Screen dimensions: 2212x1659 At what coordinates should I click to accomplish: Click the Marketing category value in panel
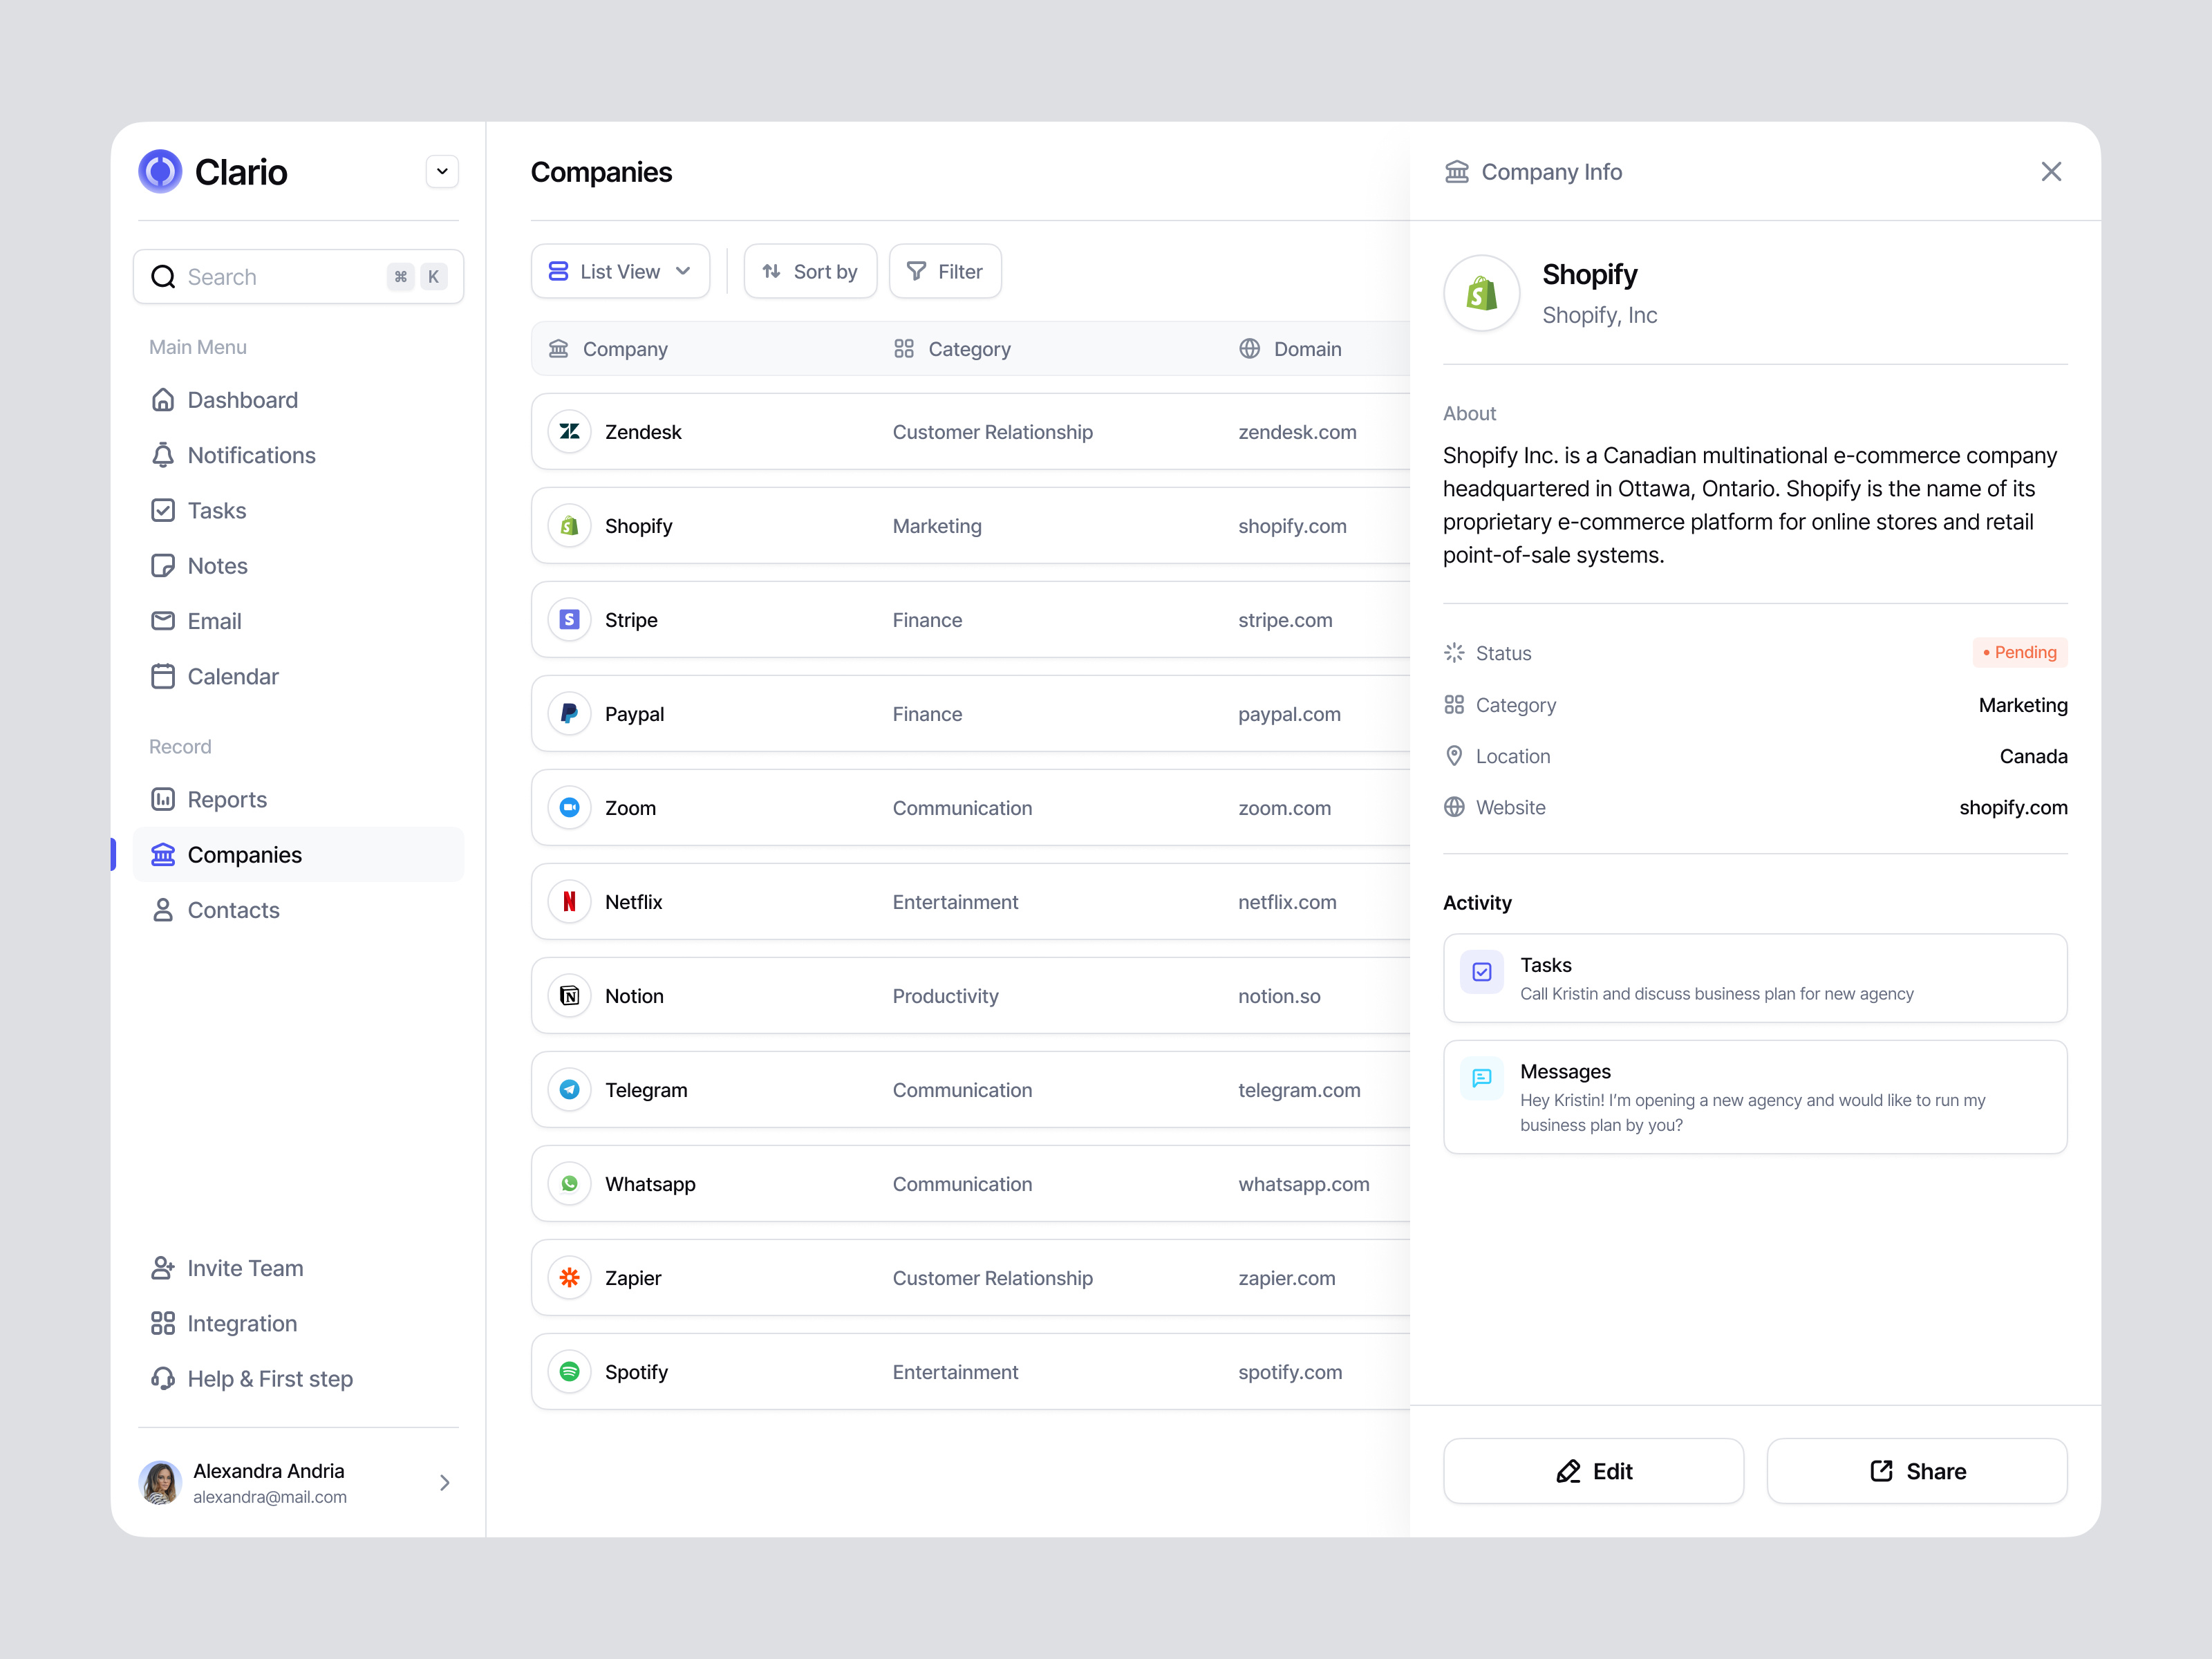tap(2023, 705)
